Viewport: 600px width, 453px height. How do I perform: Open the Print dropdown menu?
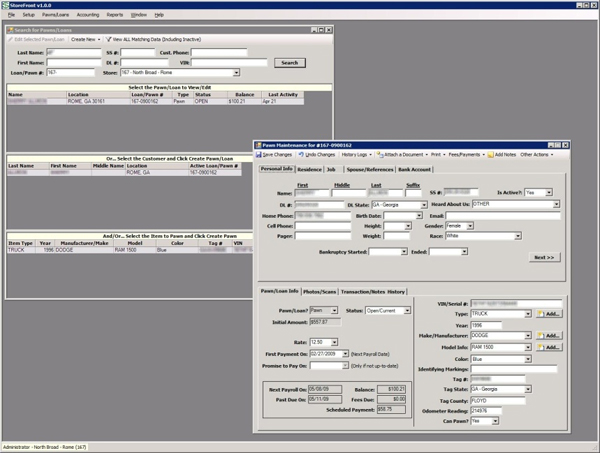pos(438,155)
